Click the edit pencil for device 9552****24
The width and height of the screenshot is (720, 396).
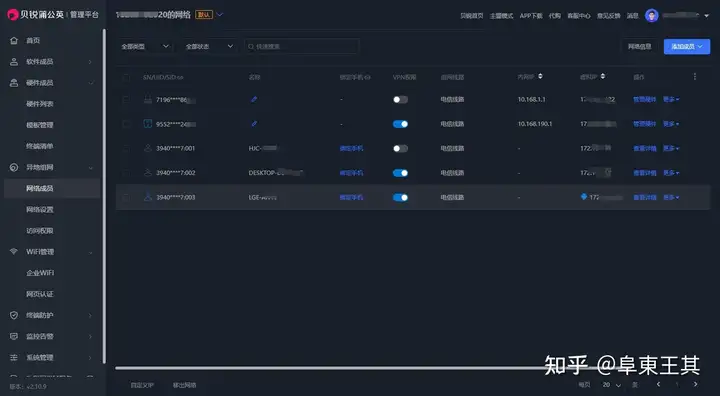pyautogui.click(x=254, y=124)
